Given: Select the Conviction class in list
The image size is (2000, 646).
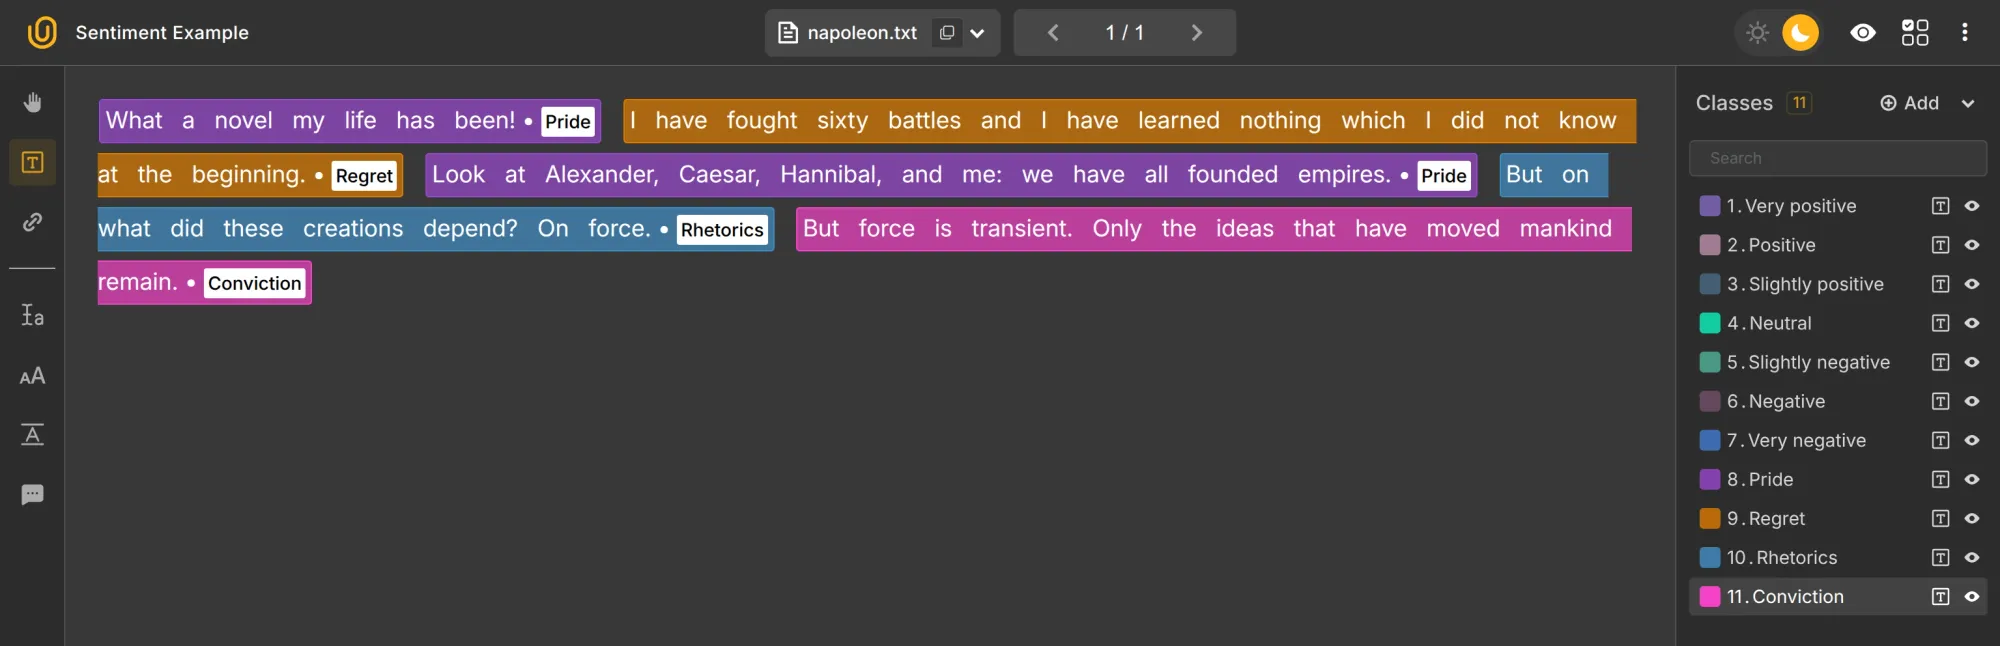Looking at the screenshot, I should click(x=1797, y=597).
